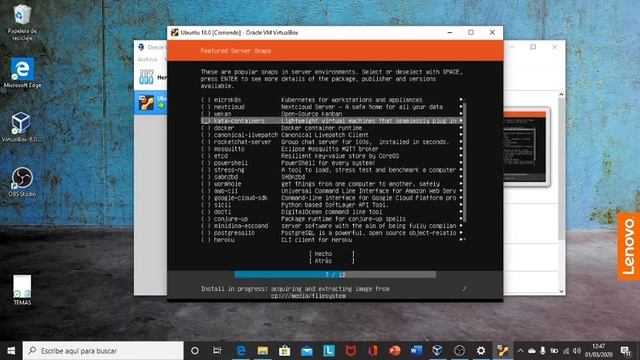This screenshot has height=360, width=640.
Task: Select the Hecho button in installer
Action: 331,253
